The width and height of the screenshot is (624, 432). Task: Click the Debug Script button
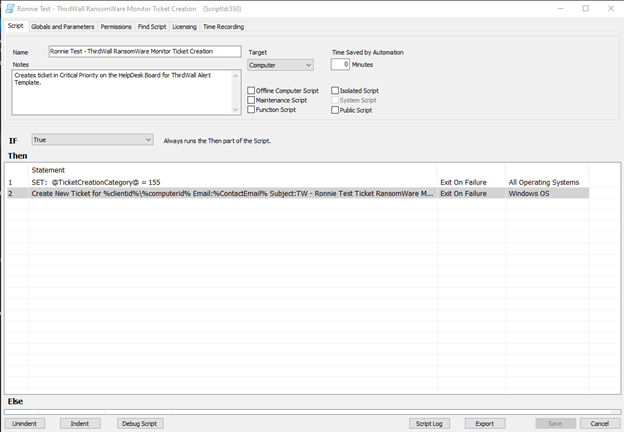(x=140, y=424)
